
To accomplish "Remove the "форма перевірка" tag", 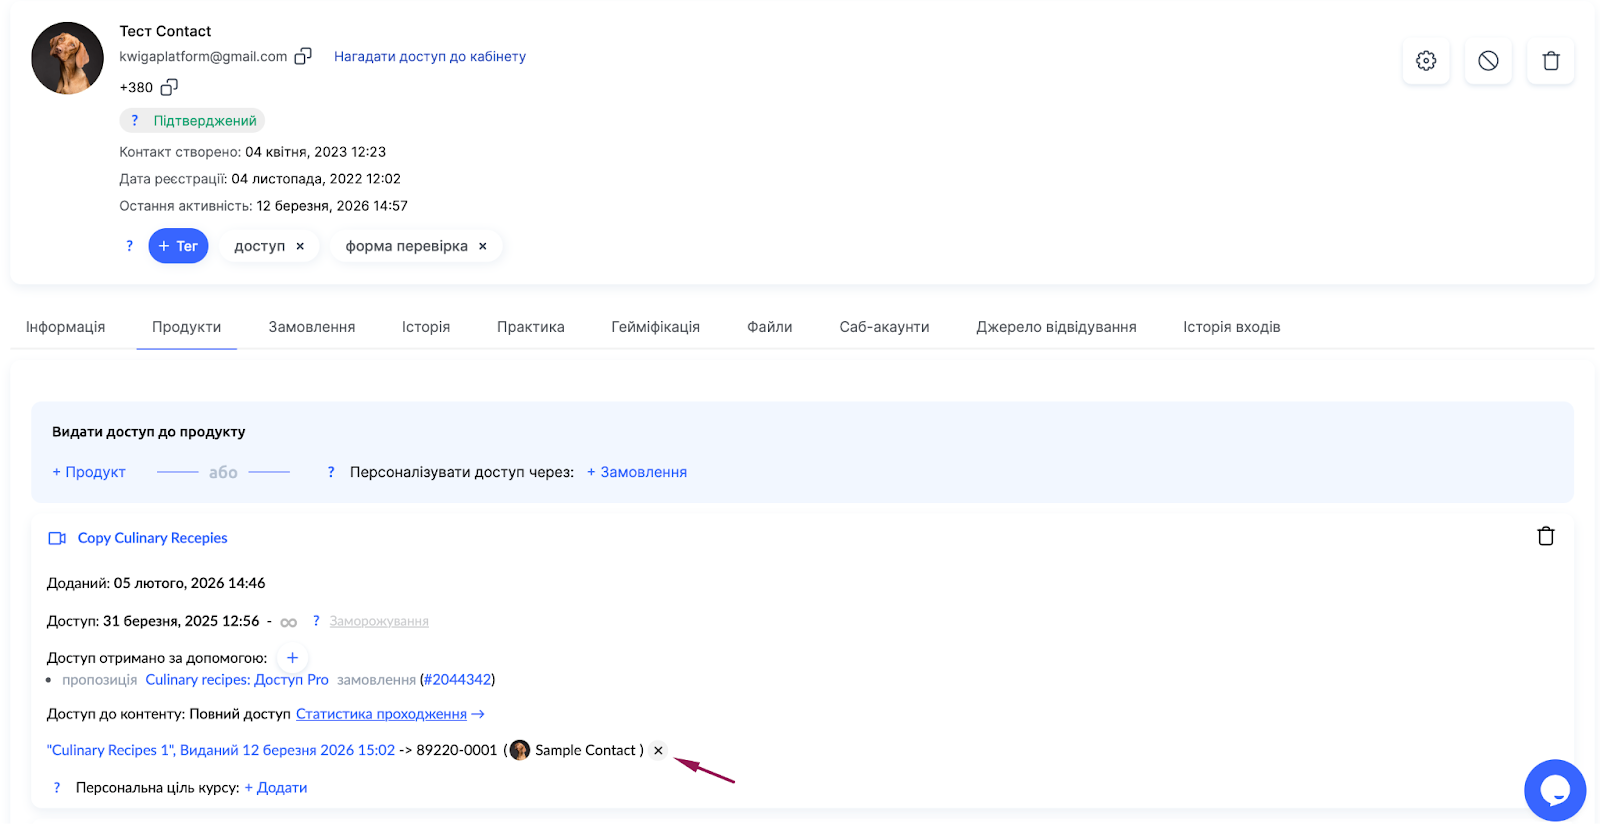I will tap(483, 246).
